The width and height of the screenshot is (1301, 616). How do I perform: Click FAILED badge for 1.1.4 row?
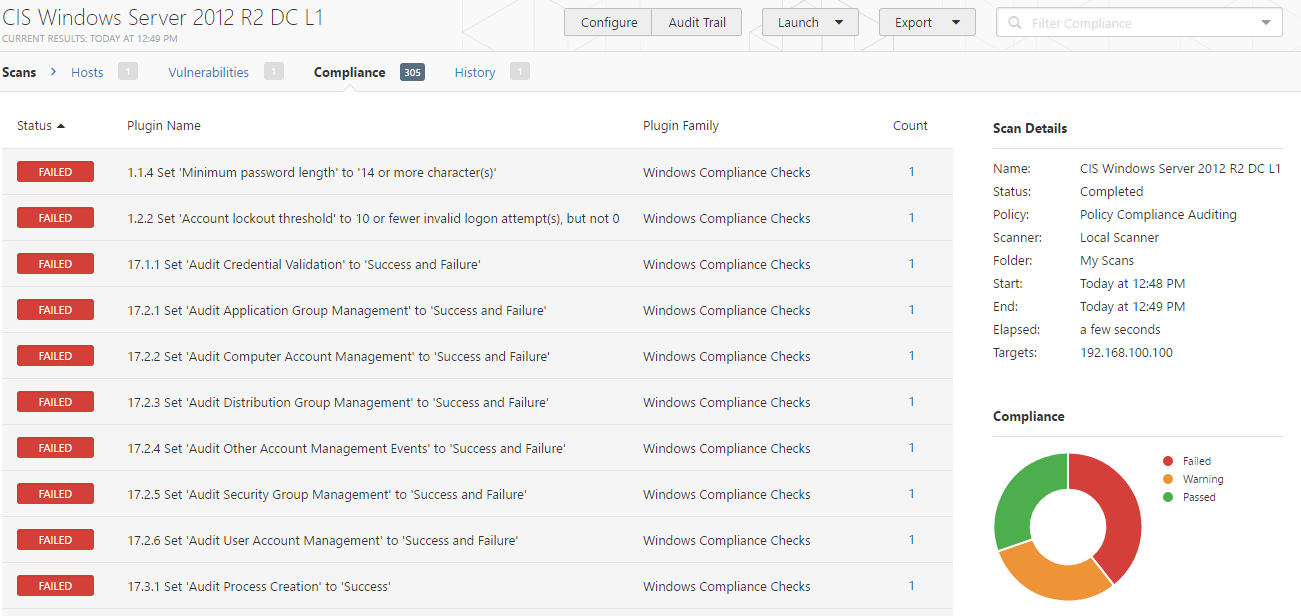click(55, 172)
